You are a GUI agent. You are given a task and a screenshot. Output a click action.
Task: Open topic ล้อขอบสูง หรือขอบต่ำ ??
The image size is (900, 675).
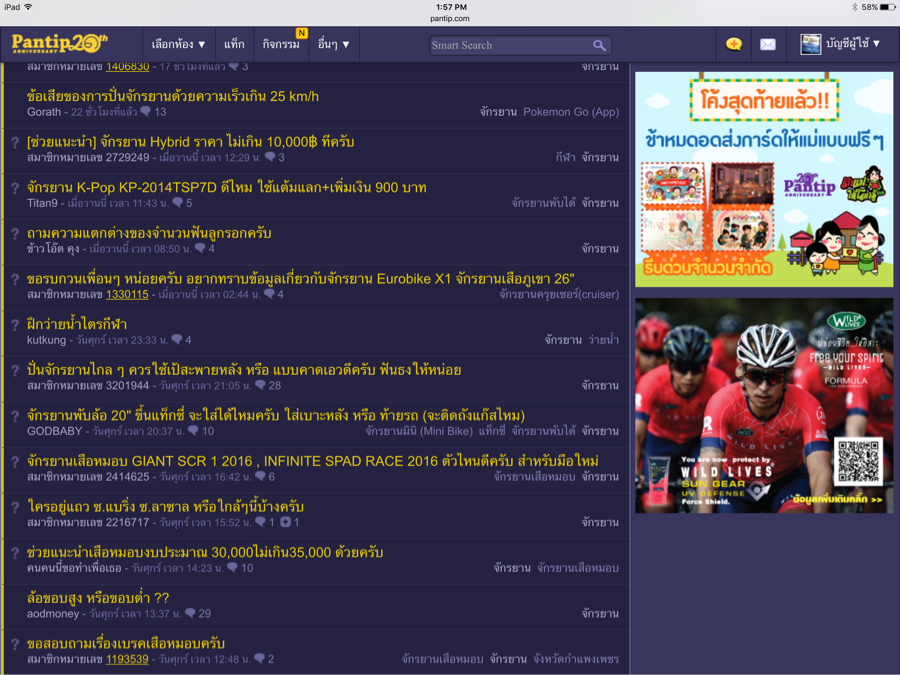click(98, 598)
